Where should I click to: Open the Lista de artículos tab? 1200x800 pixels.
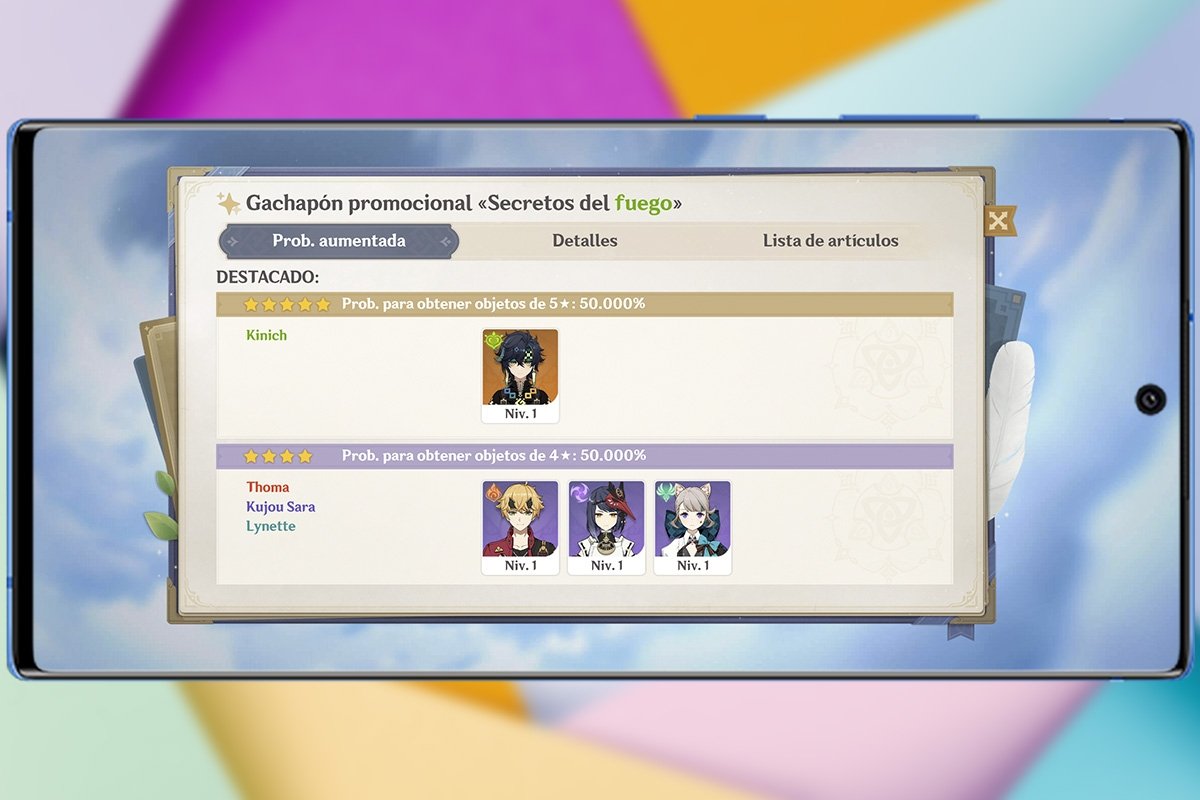pos(830,241)
